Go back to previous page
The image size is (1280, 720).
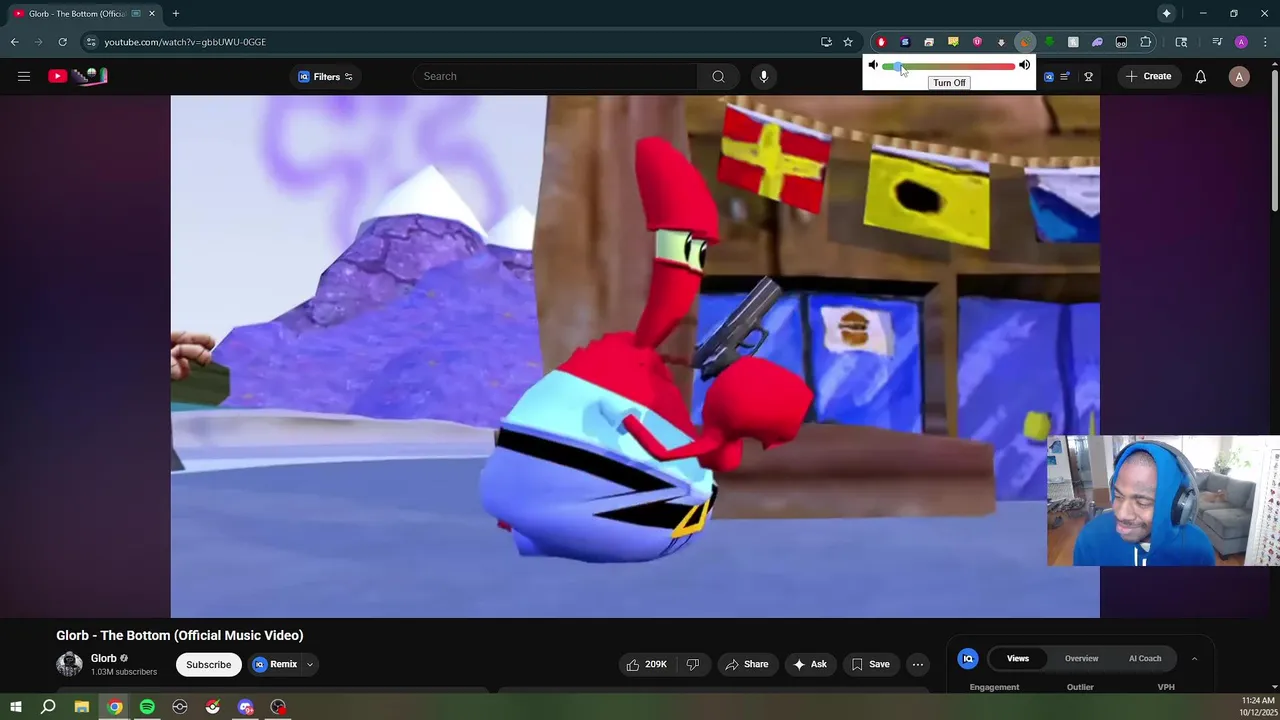pos(14,42)
